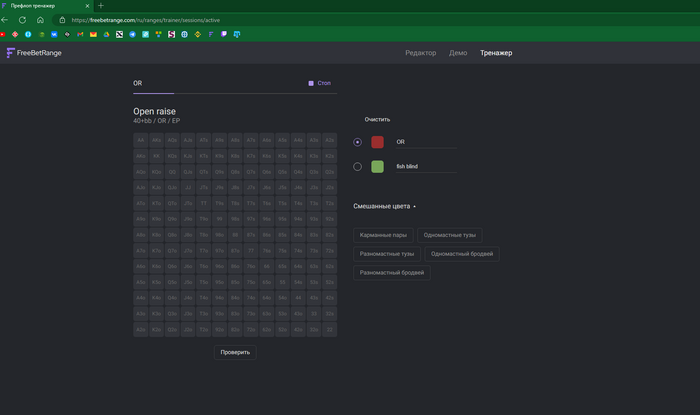Select the TT hand cell
This screenshot has height=415, width=700.
(x=204, y=203)
